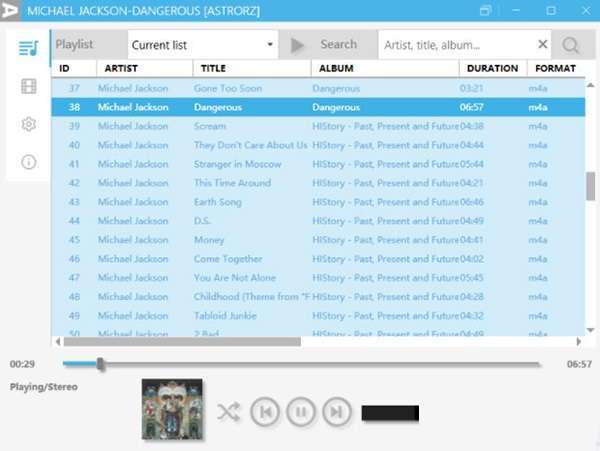The height and width of the screenshot is (451, 600).
Task: Sort by the ALBUM column header
Action: point(385,68)
